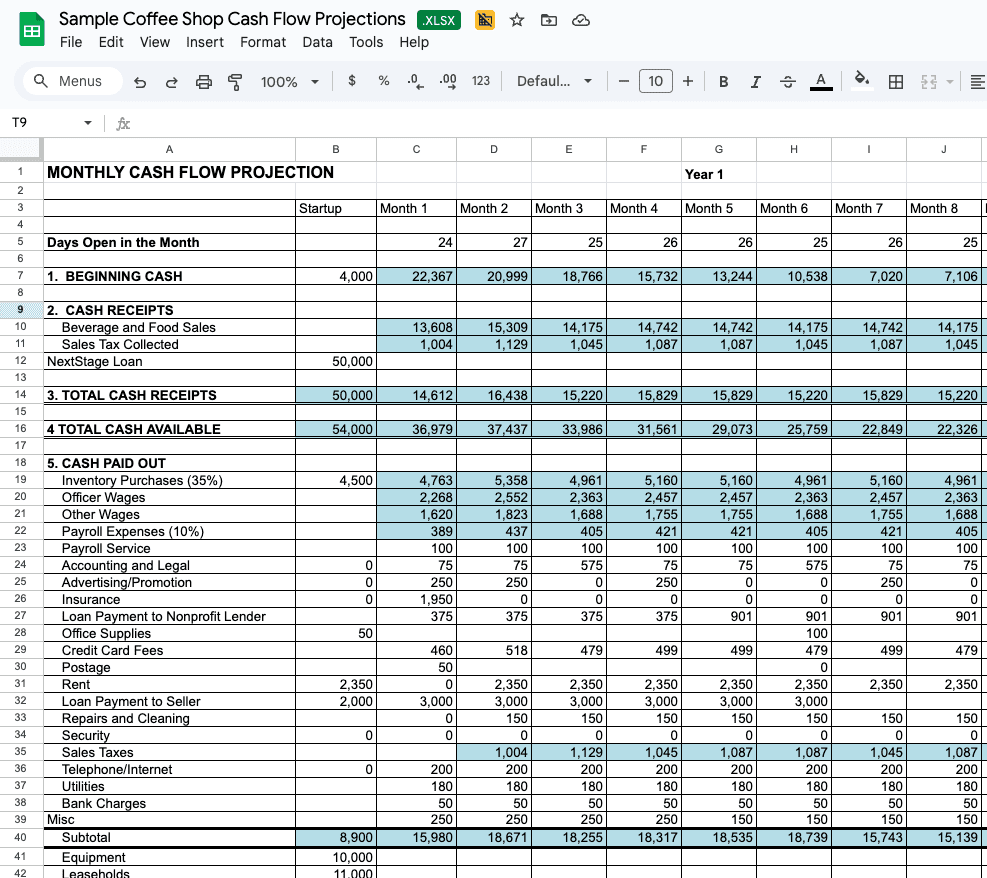Open the Format menu
Viewport: 987px width, 878px height.
tap(262, 42)
